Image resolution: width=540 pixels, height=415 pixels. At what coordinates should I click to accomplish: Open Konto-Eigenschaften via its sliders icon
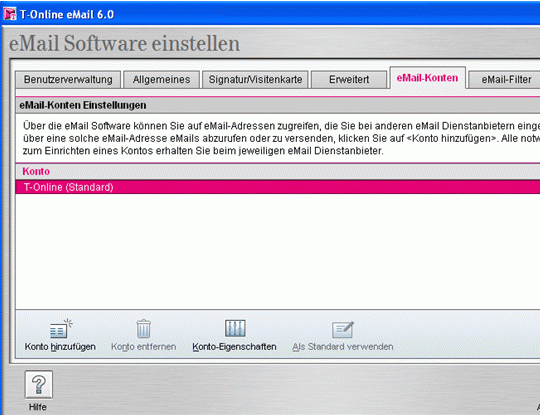(235, 328)
